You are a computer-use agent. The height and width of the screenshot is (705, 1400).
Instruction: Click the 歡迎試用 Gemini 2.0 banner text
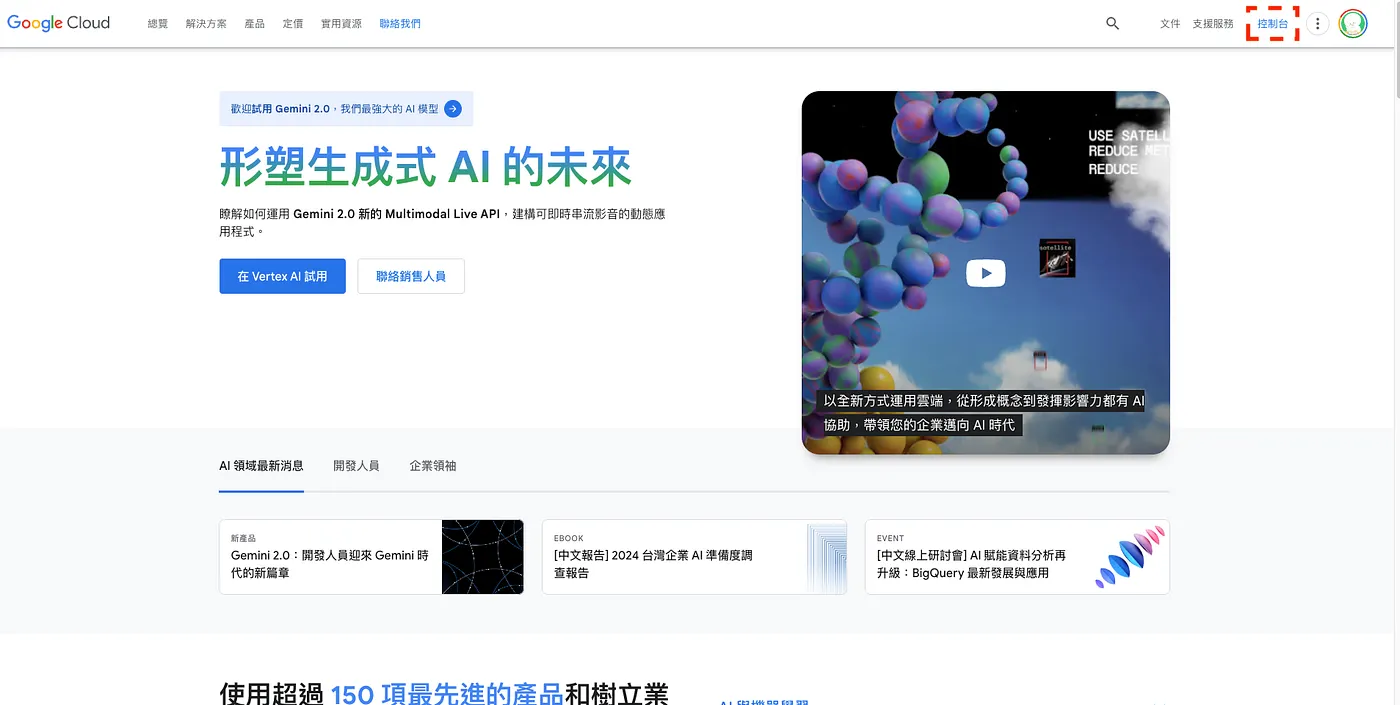point(334,109)
